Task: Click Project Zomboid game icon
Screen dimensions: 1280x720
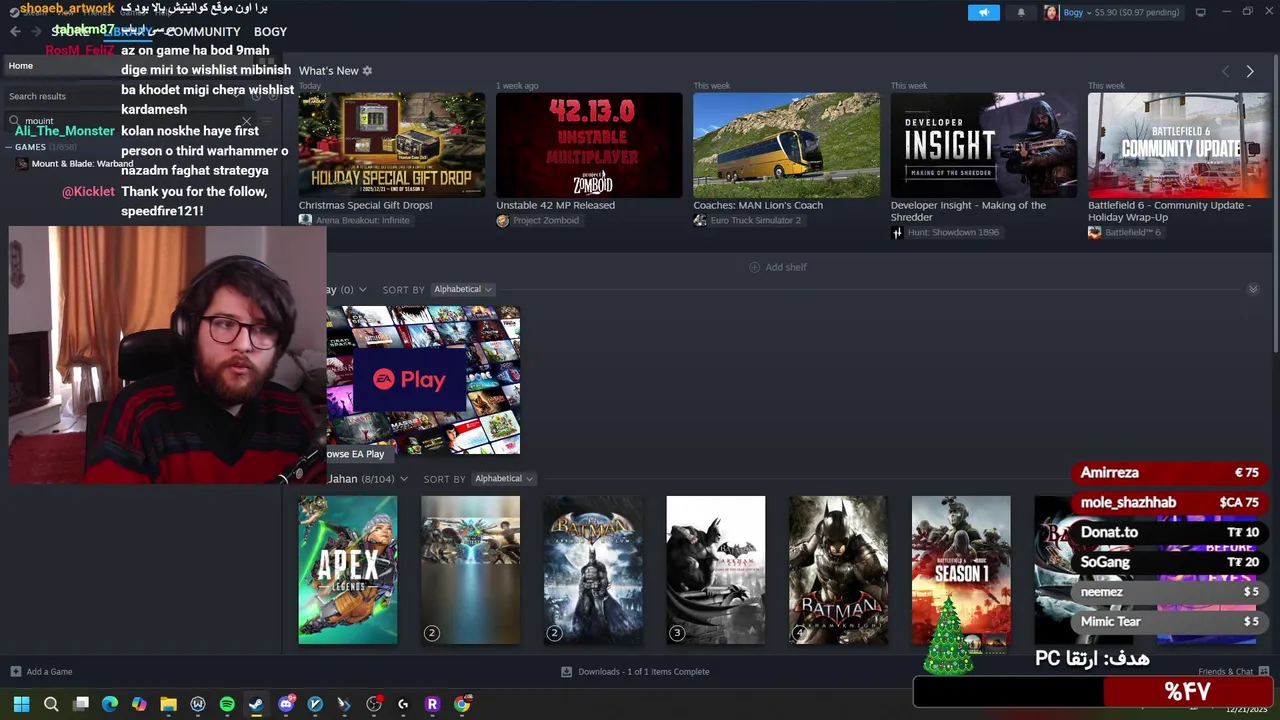Action: (503, 220)
